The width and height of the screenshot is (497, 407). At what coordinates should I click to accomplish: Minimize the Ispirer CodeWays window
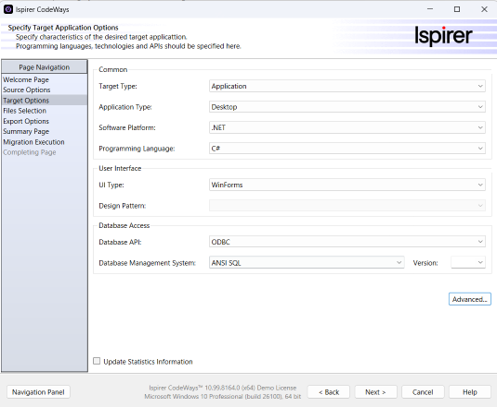430,9
